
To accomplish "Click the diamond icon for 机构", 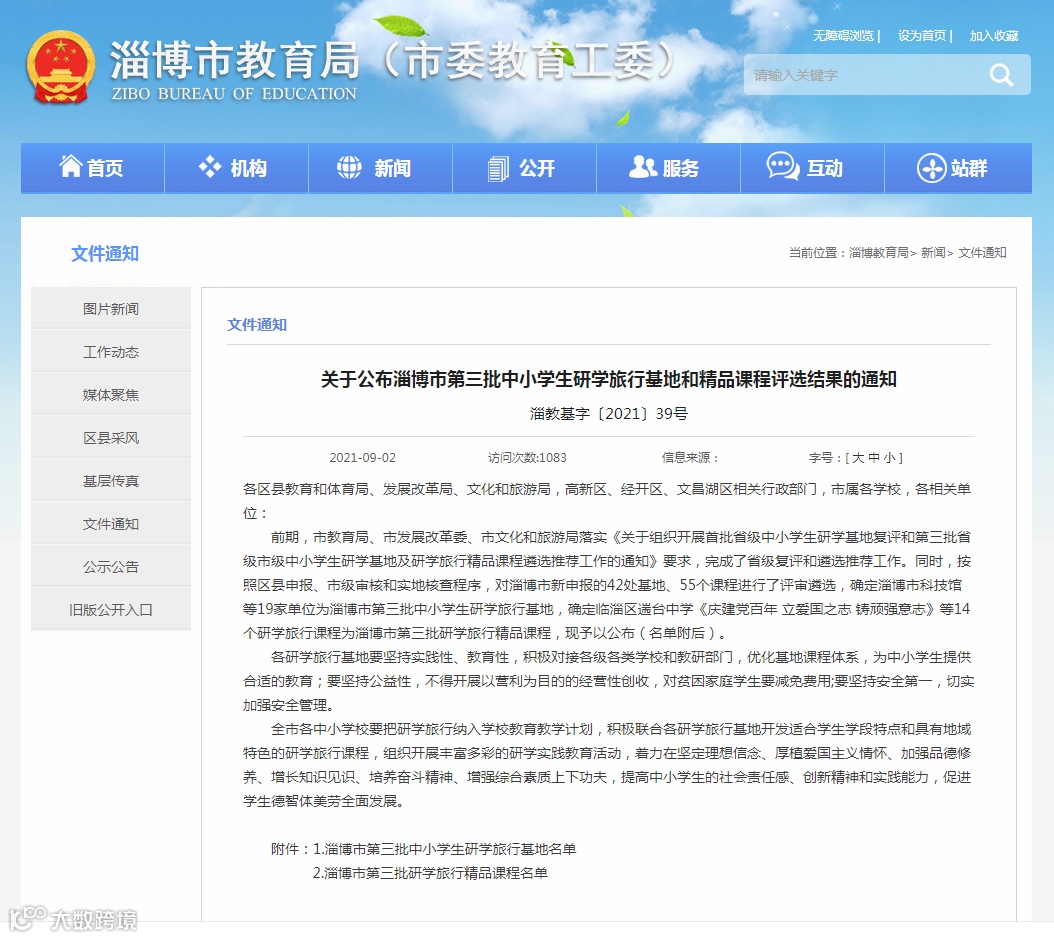I will [210, 167].
